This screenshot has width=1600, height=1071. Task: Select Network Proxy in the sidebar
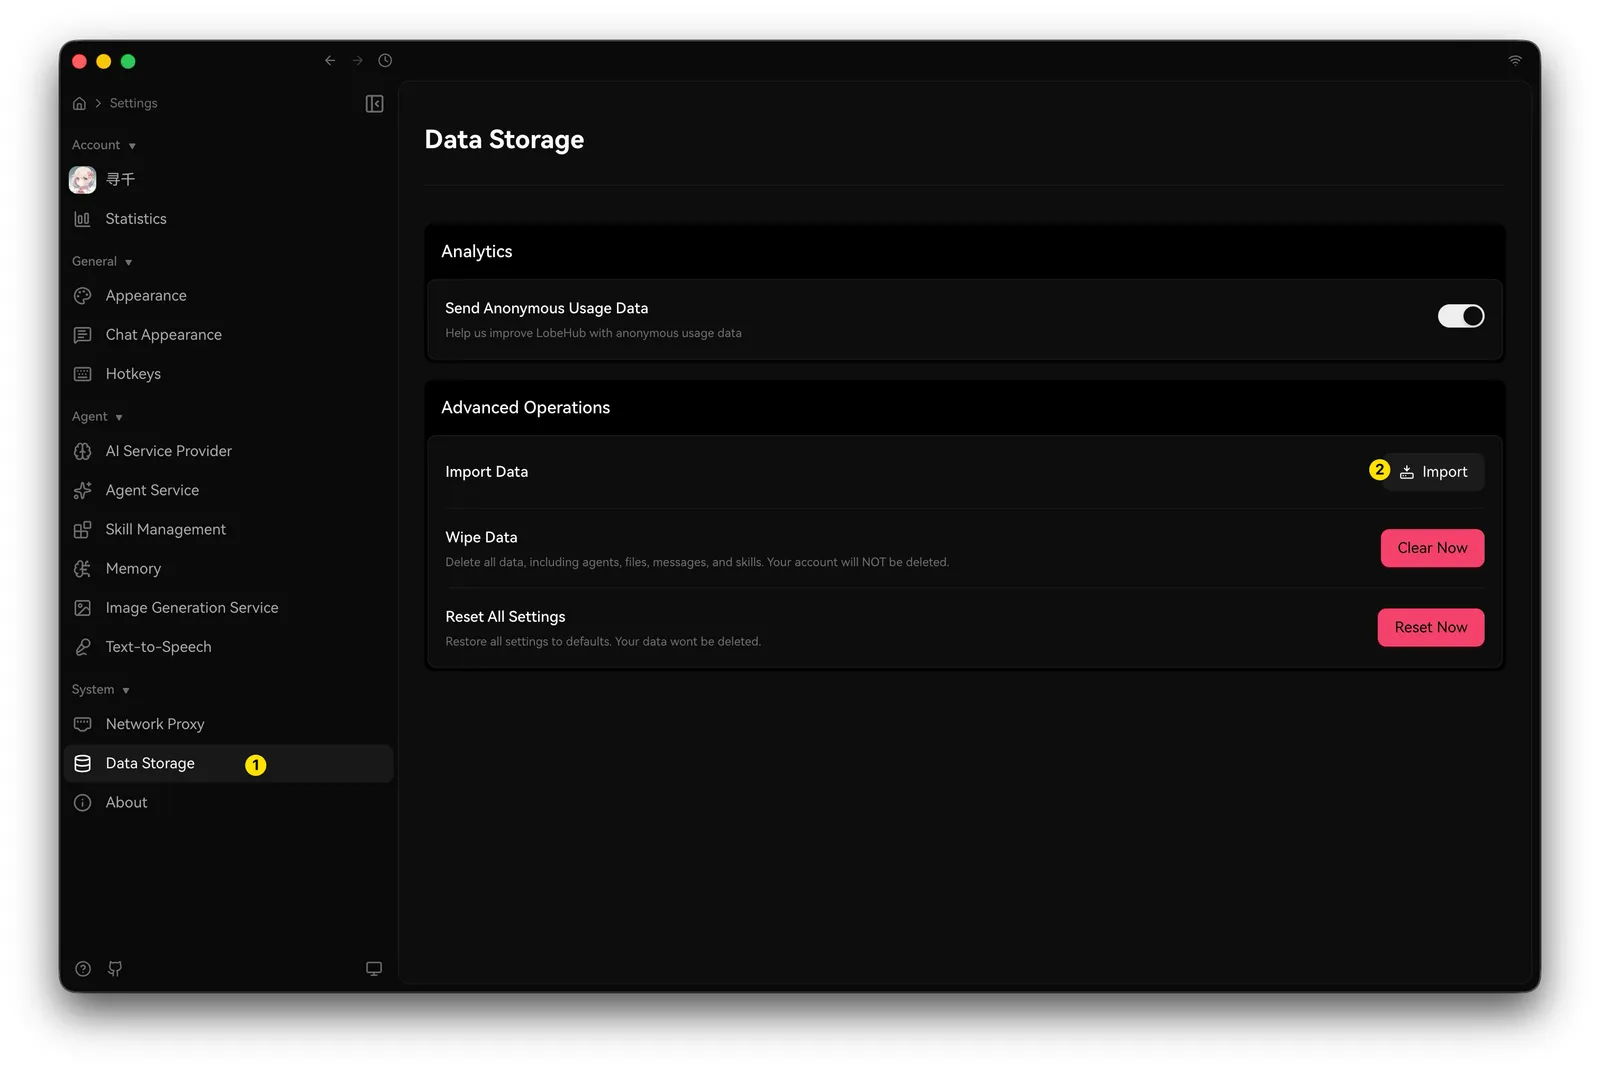pos(153,723)
